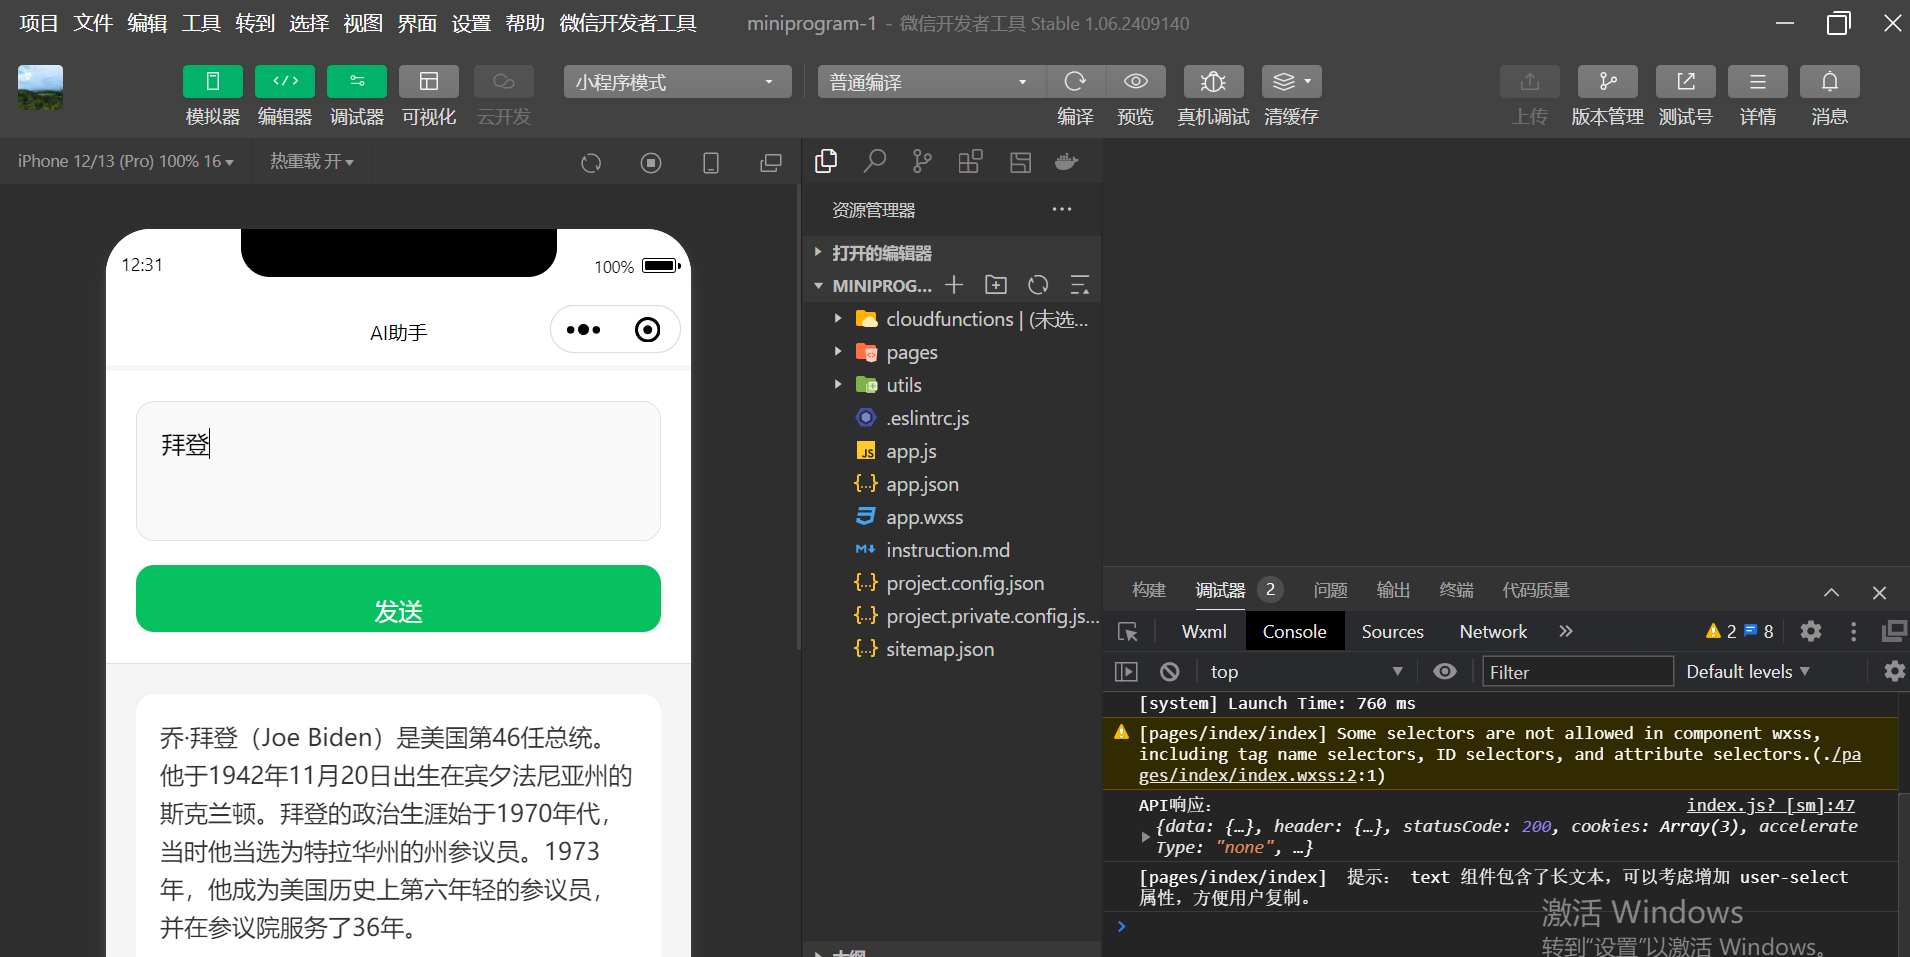Click the console Filter input field
1910x957 pixels.
coord(1576,672)
